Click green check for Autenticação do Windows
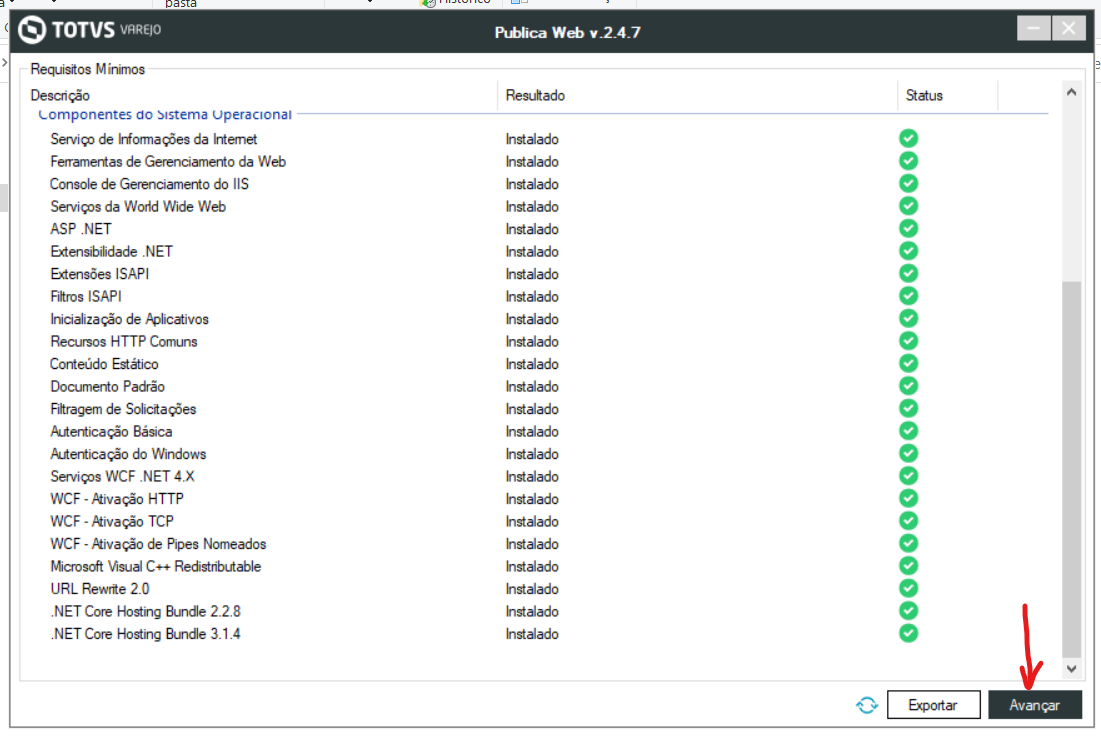 click(909, 453)
